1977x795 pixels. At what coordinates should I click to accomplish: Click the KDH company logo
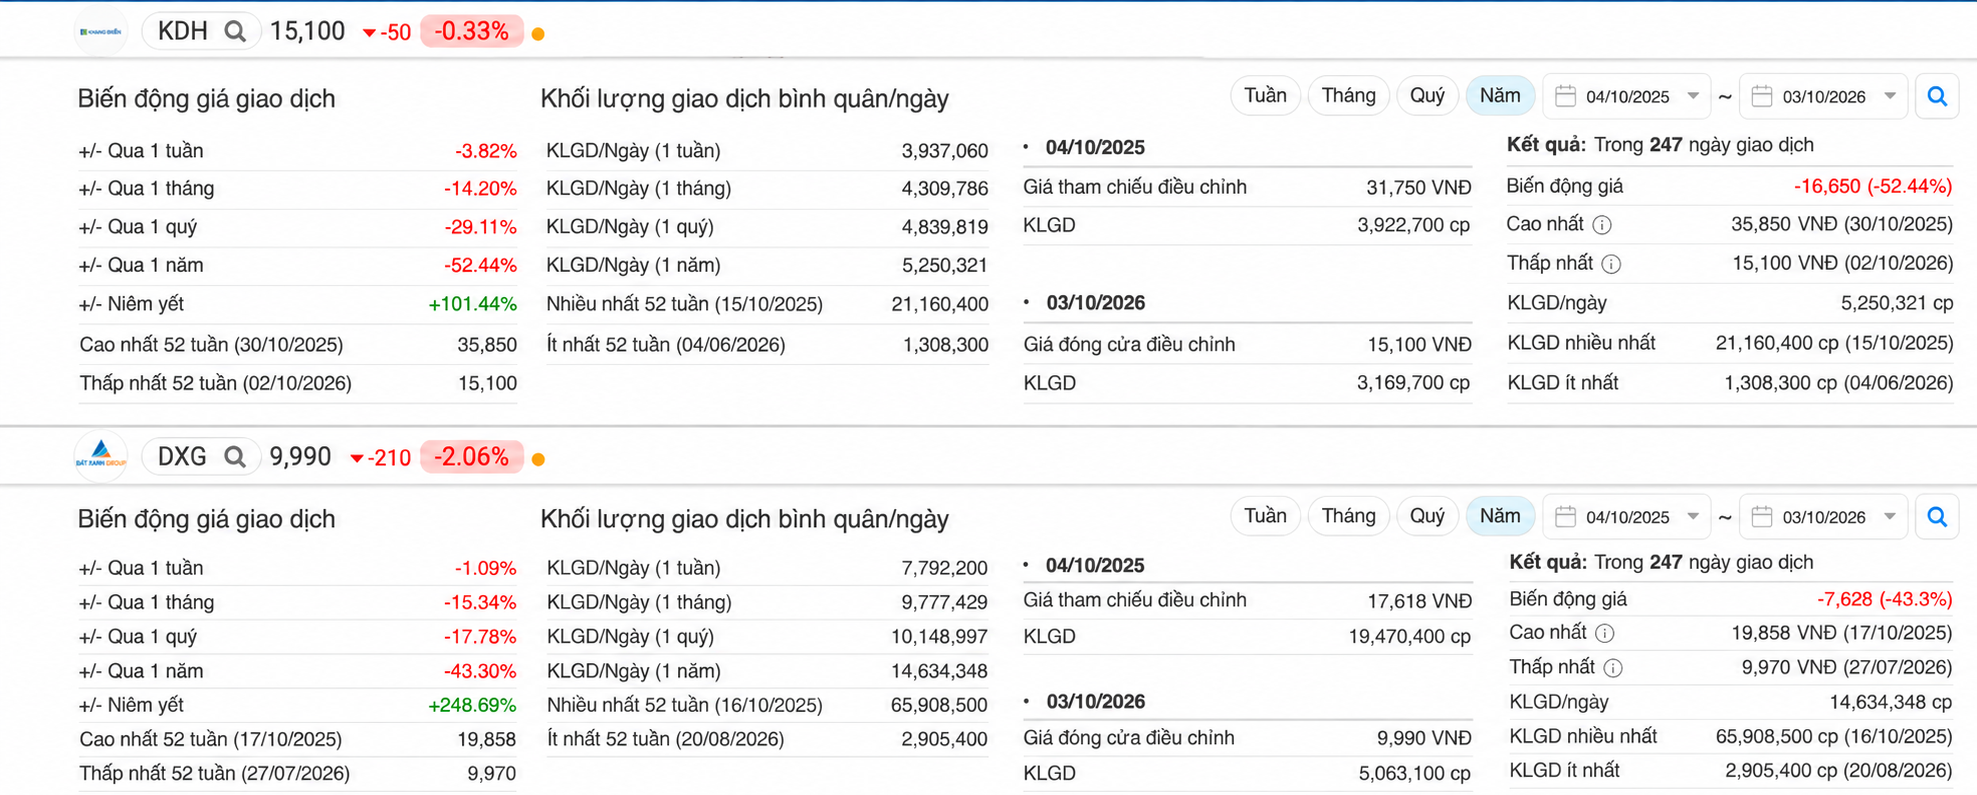pos(101,32)
